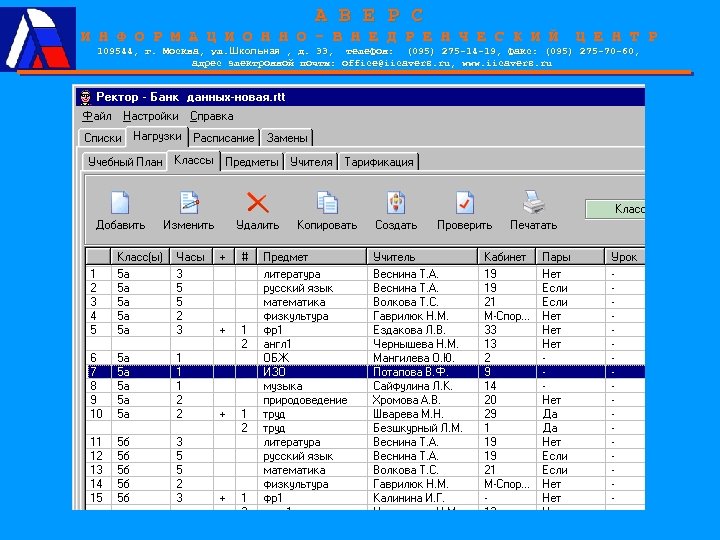
Task: Click the + column header
Action: tap(223, 257)
